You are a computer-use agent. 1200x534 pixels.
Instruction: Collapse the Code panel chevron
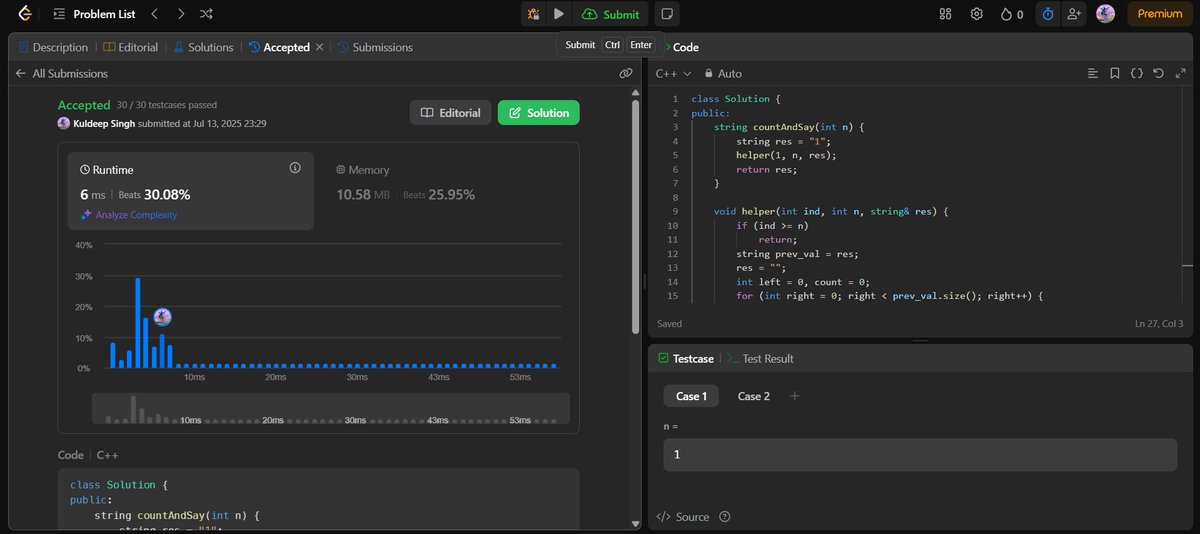click(x=666, y=47)
